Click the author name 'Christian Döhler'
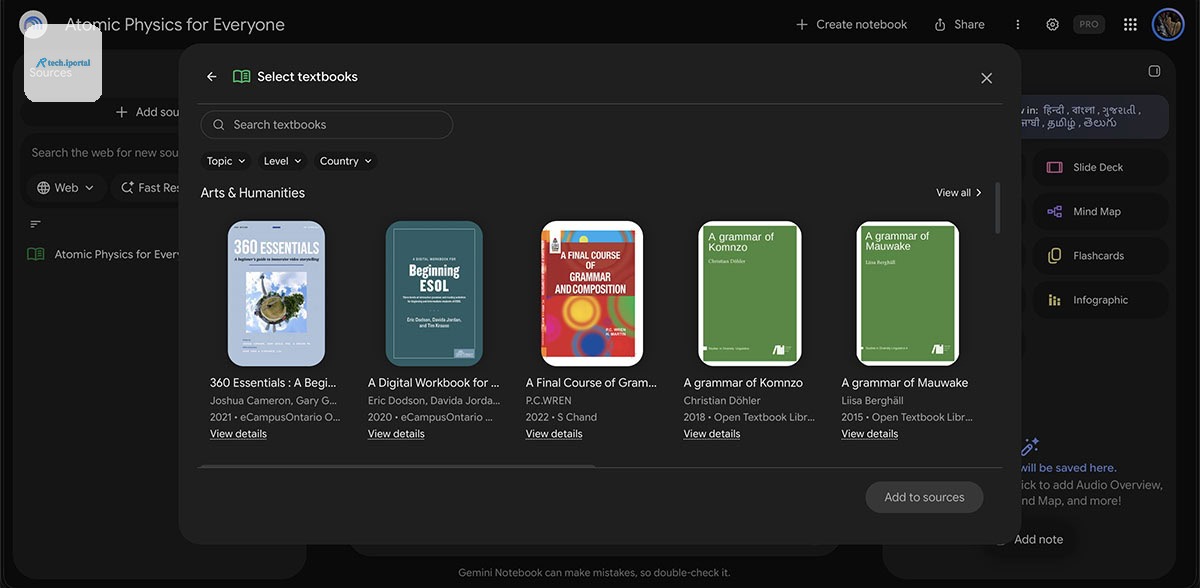The image size is (1200, 588). (x=722, y=401)
